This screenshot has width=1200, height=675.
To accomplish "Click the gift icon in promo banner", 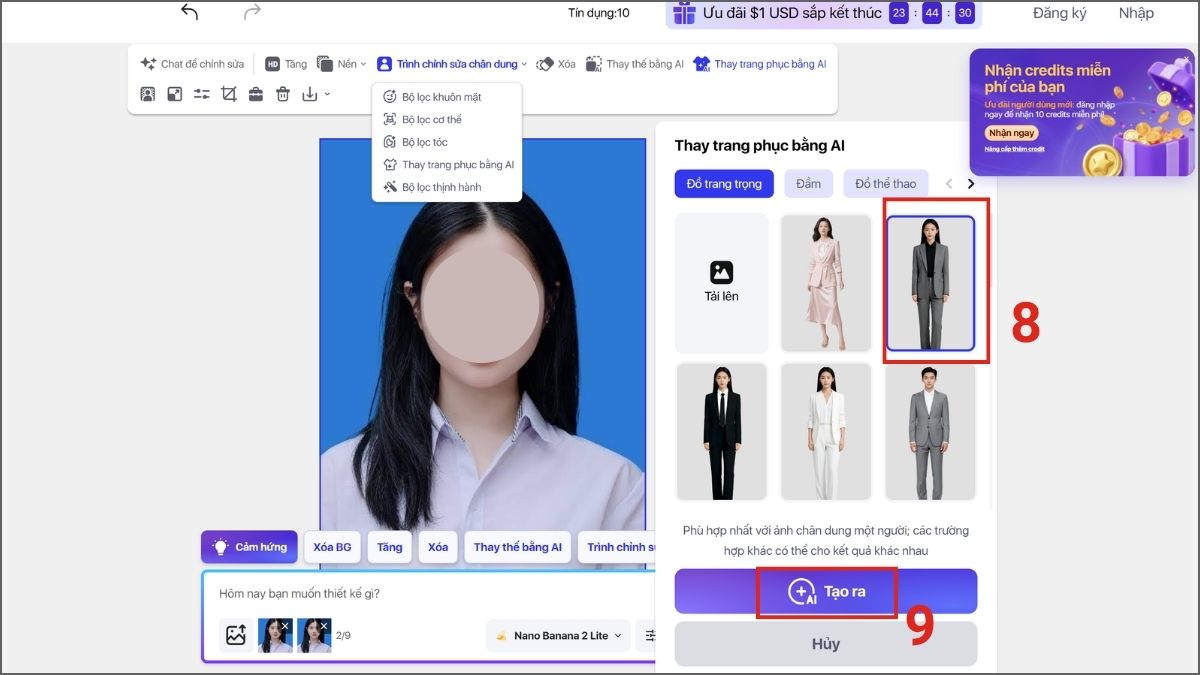I will [x=684, y=13].
